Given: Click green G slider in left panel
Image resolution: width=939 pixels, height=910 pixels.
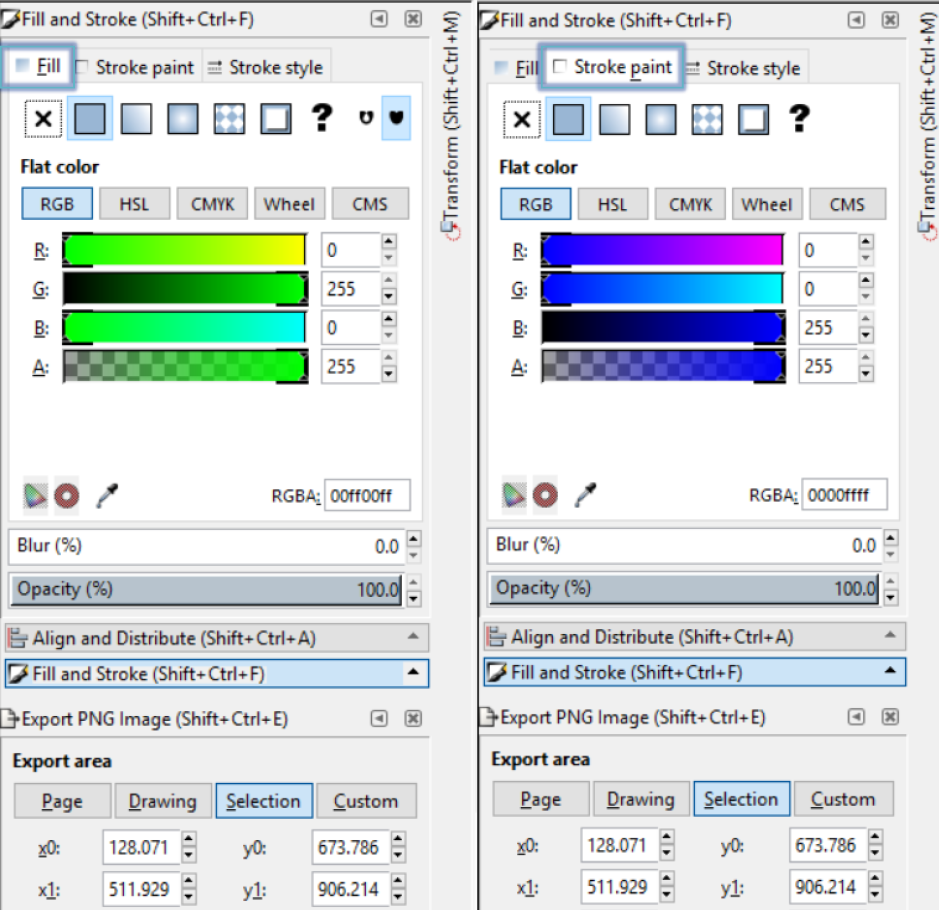Looking at the screenshot, I should pos(185,289).
